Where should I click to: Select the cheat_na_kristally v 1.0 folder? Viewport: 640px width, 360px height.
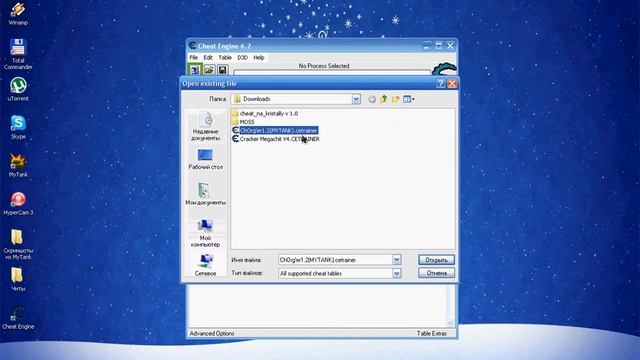pos(264,113)
